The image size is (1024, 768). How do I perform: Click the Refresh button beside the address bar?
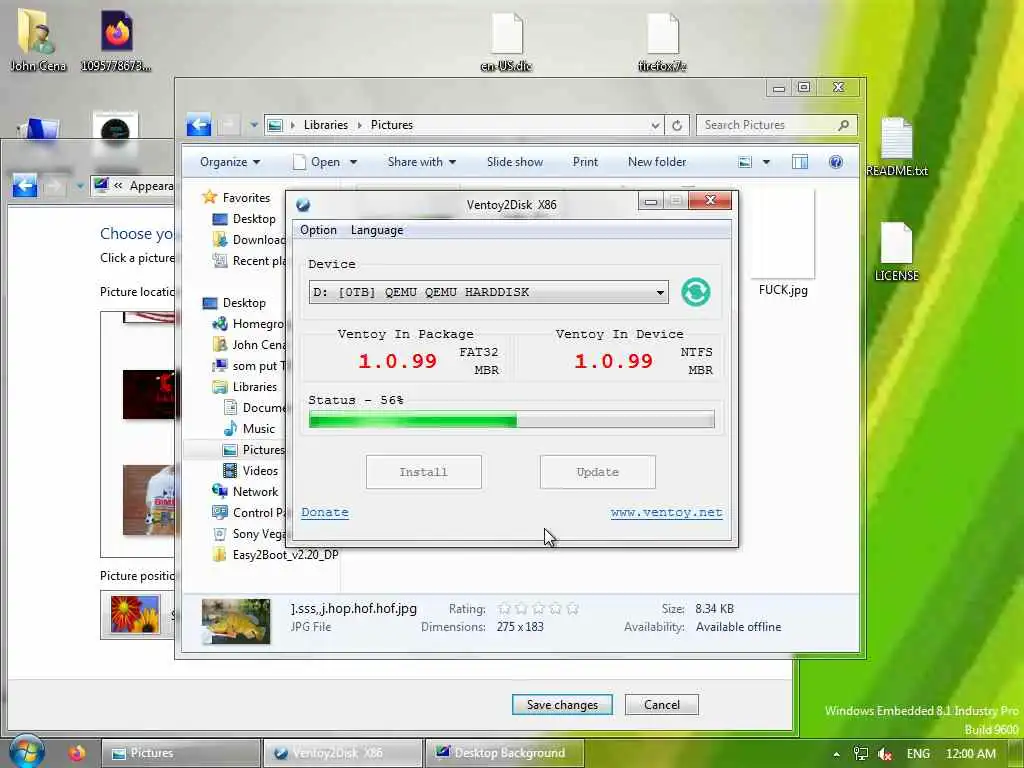[677, 125]
